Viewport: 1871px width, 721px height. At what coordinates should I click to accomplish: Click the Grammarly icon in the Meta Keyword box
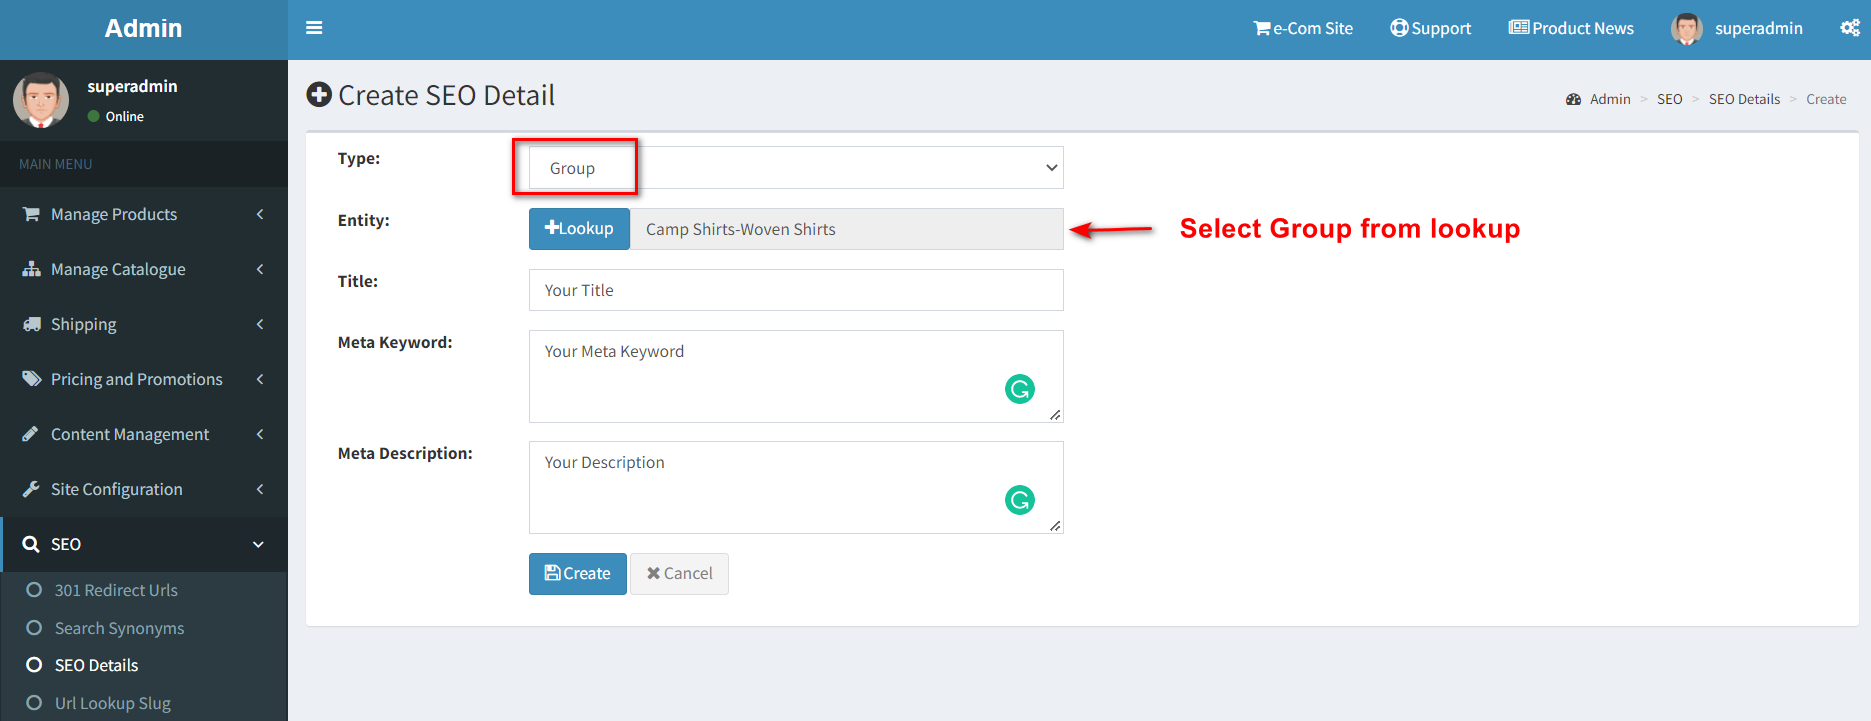(1020, 389)
